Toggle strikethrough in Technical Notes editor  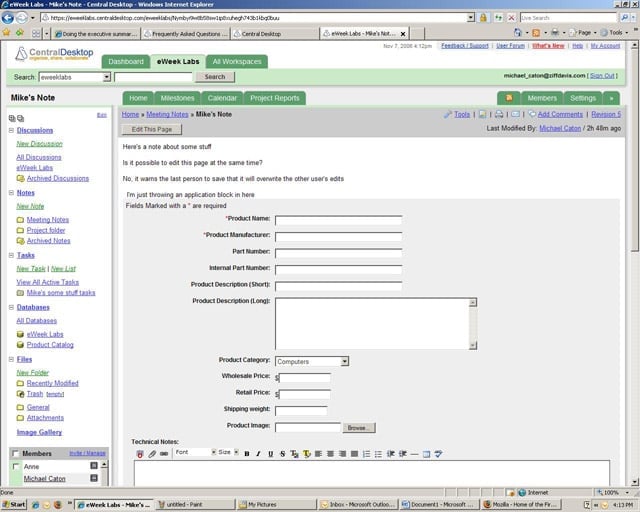pyautogui.click(x=282, y=454)
